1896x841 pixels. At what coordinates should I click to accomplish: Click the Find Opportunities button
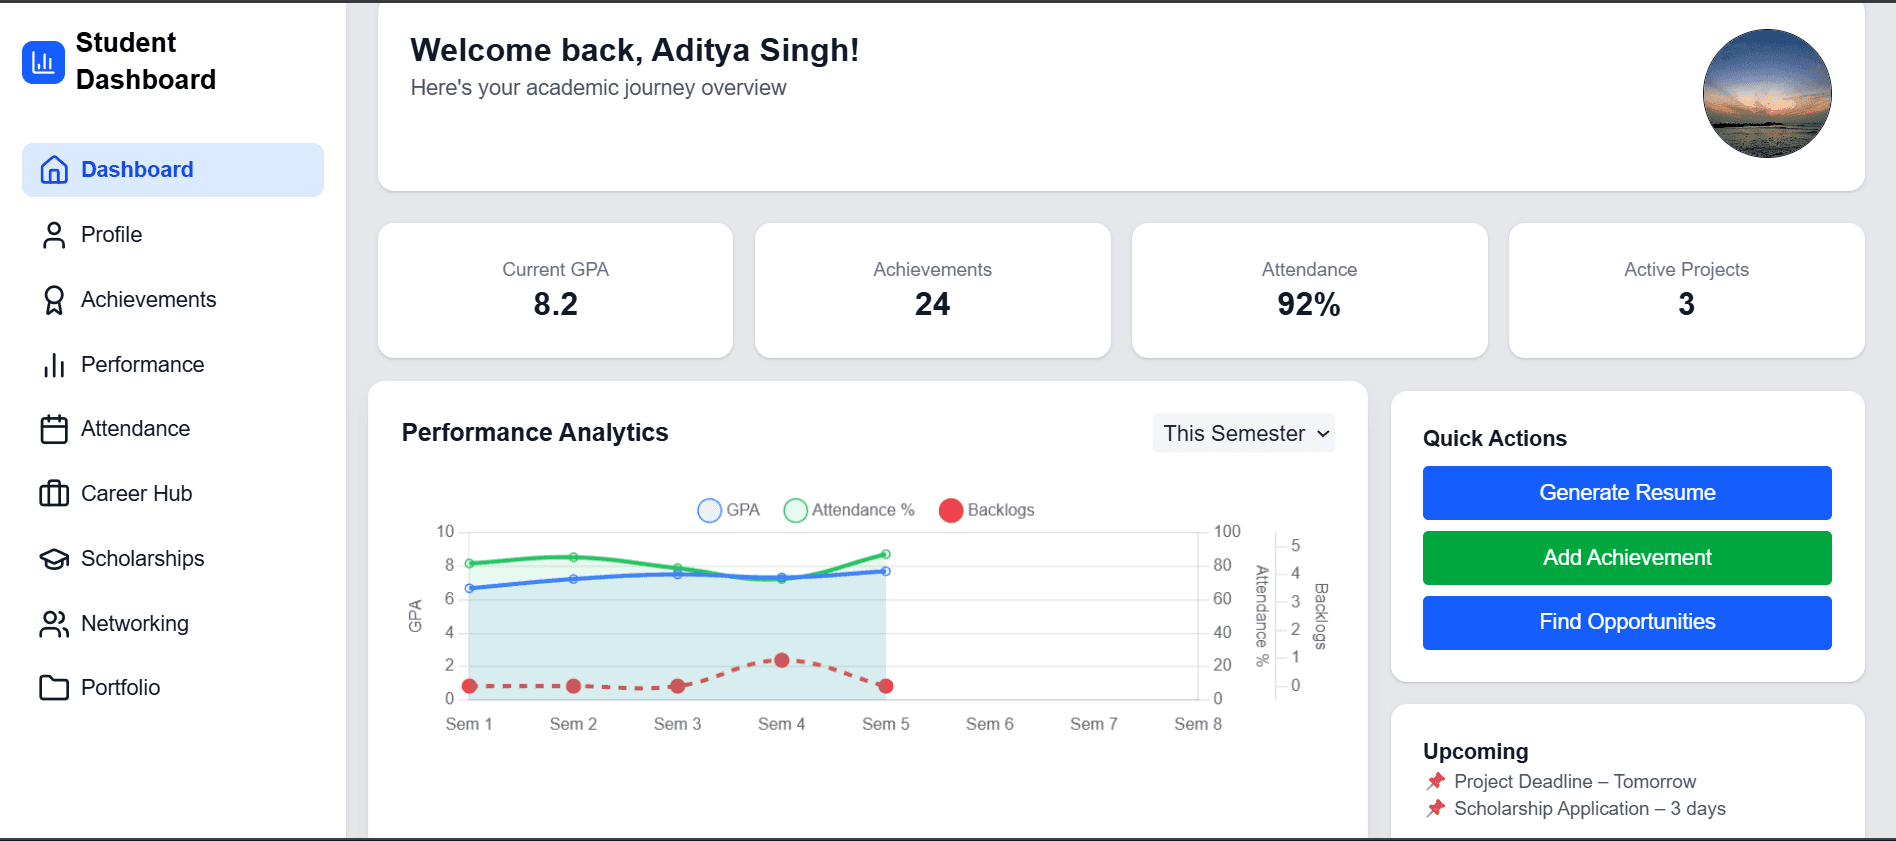pyautogui.click(x=1627, y=622)
